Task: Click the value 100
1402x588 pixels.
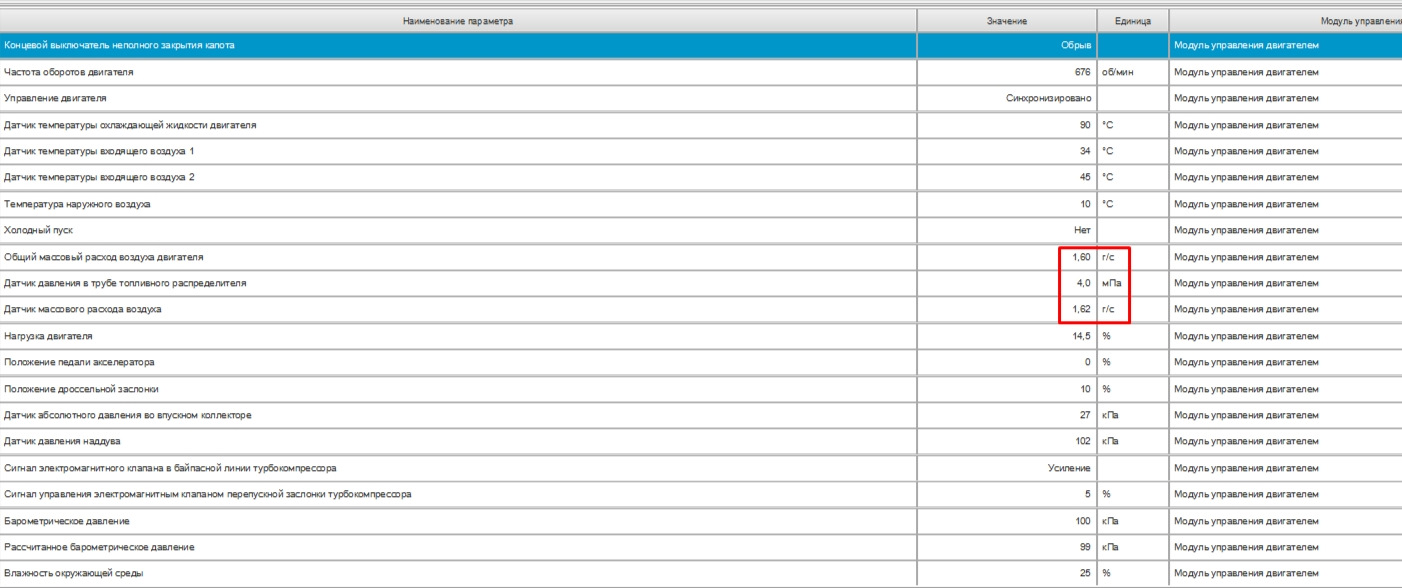Action: [x=1083, y=522]
